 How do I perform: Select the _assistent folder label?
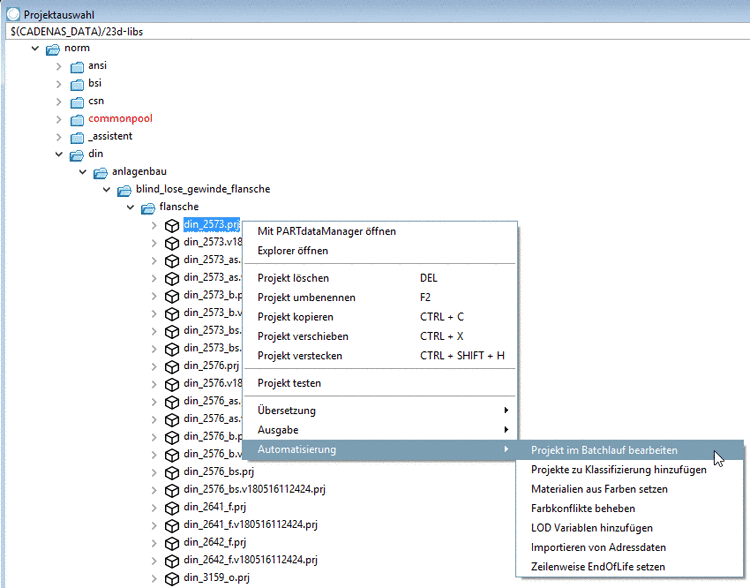pos(110,136)
